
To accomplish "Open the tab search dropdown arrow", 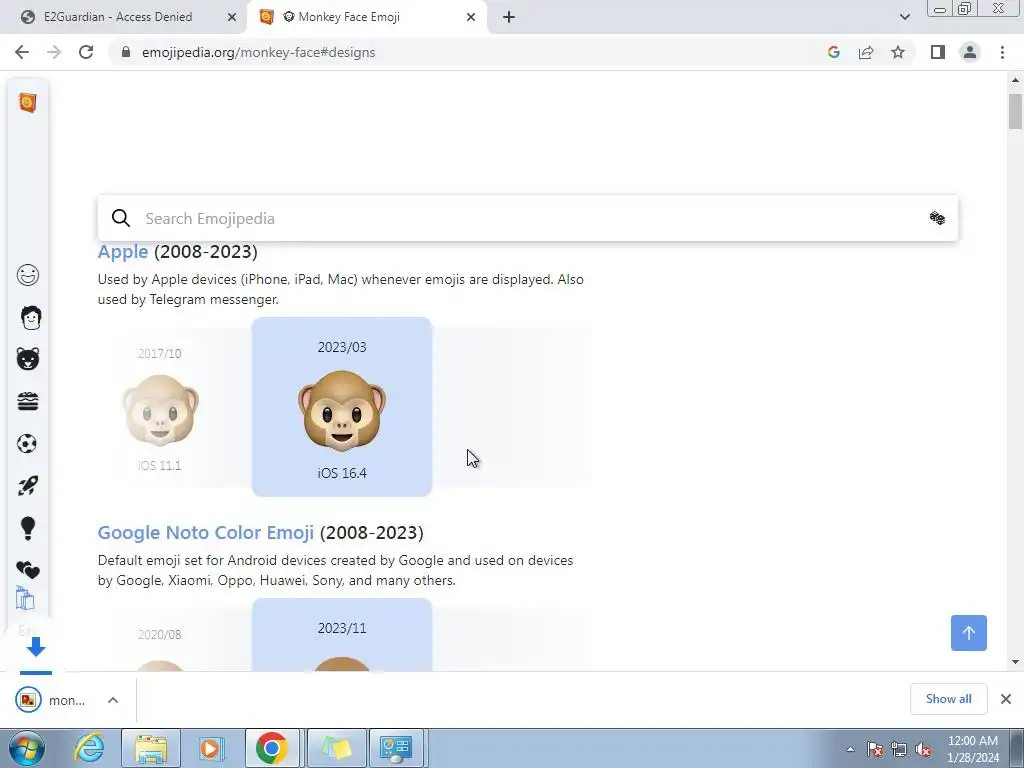I will (x=904, y=17).
